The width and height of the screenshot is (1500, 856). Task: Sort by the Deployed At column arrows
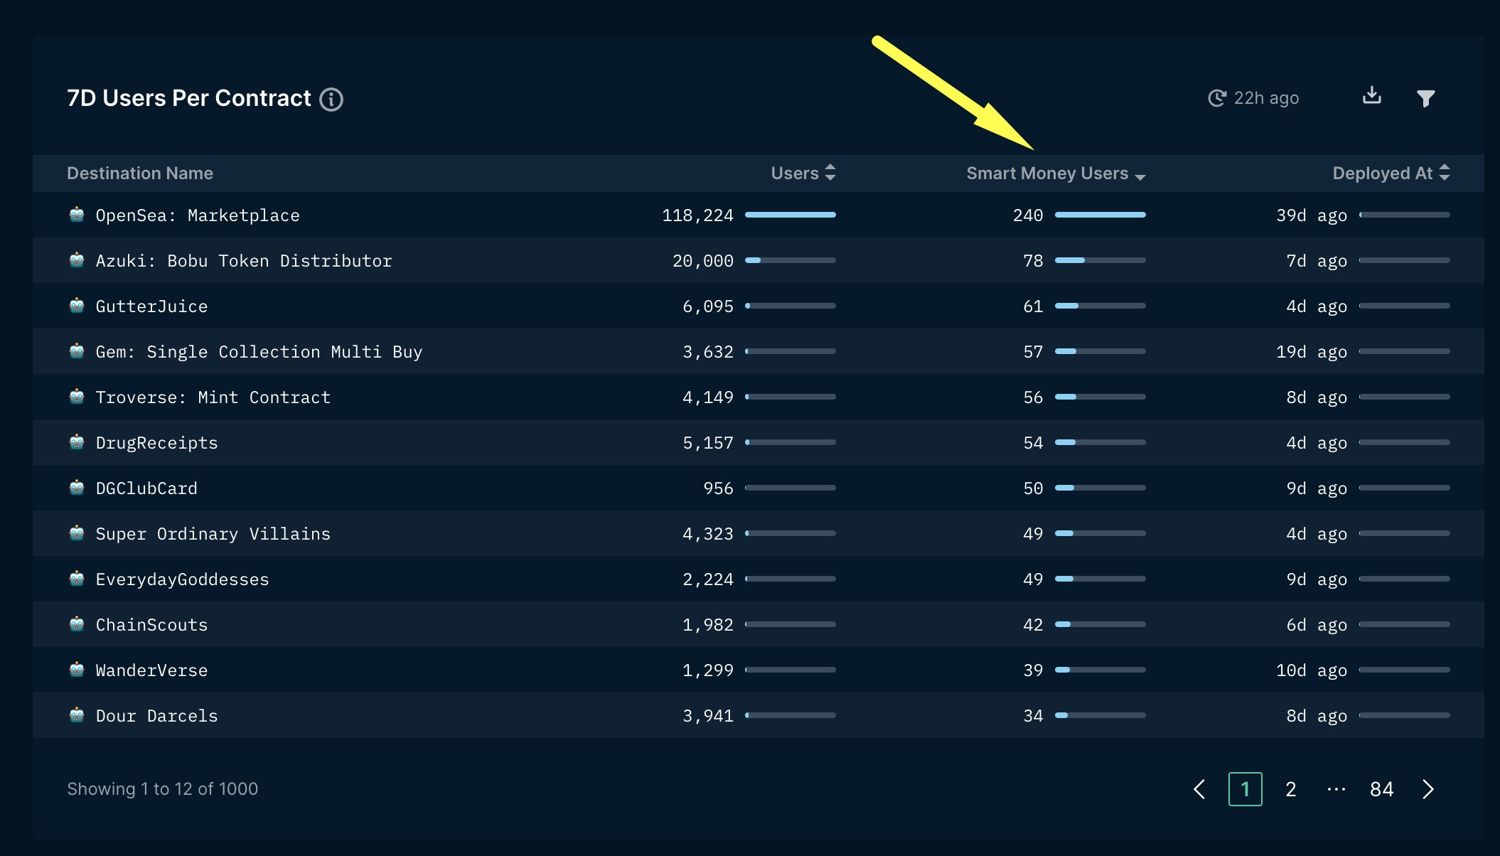pos(1444,173)
